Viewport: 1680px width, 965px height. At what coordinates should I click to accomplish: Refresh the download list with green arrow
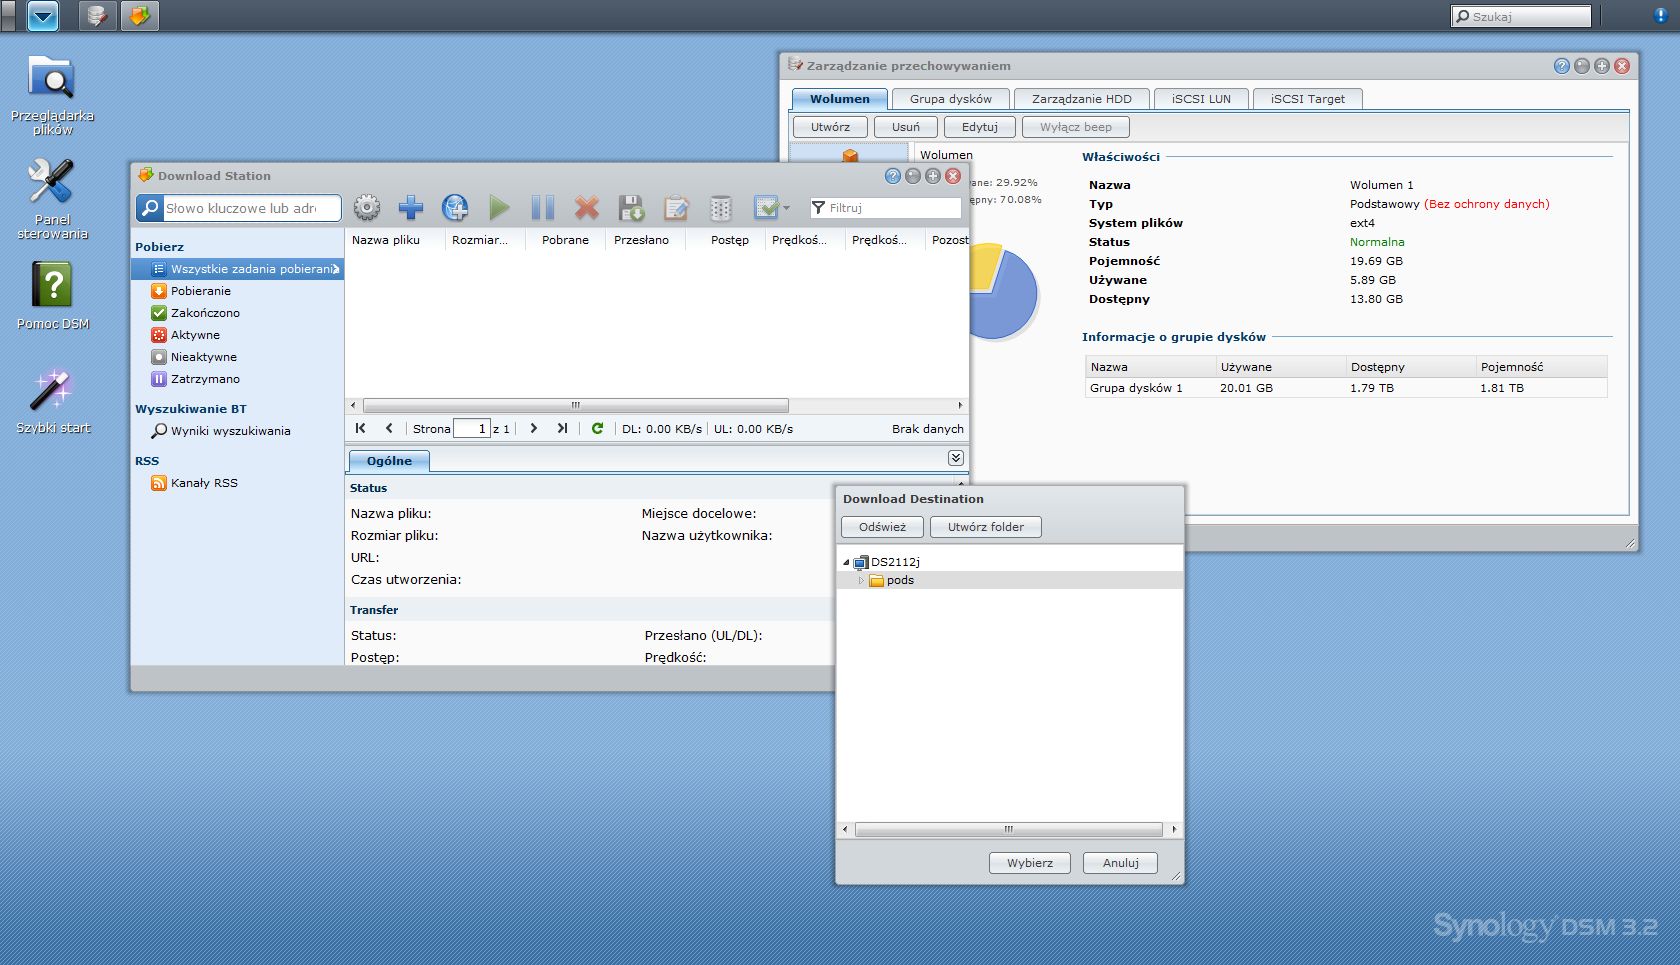pyautogui.click(x=597, y=428)
